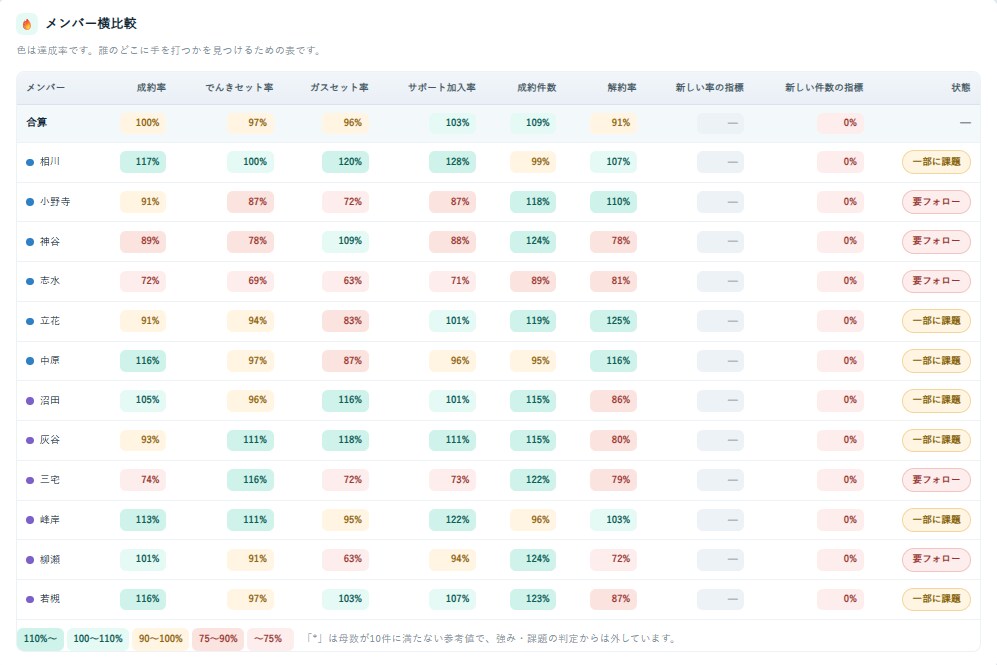Screen dimensions: 997x665
Task: Click the 成約率 column header
Action: pos(151,88)
